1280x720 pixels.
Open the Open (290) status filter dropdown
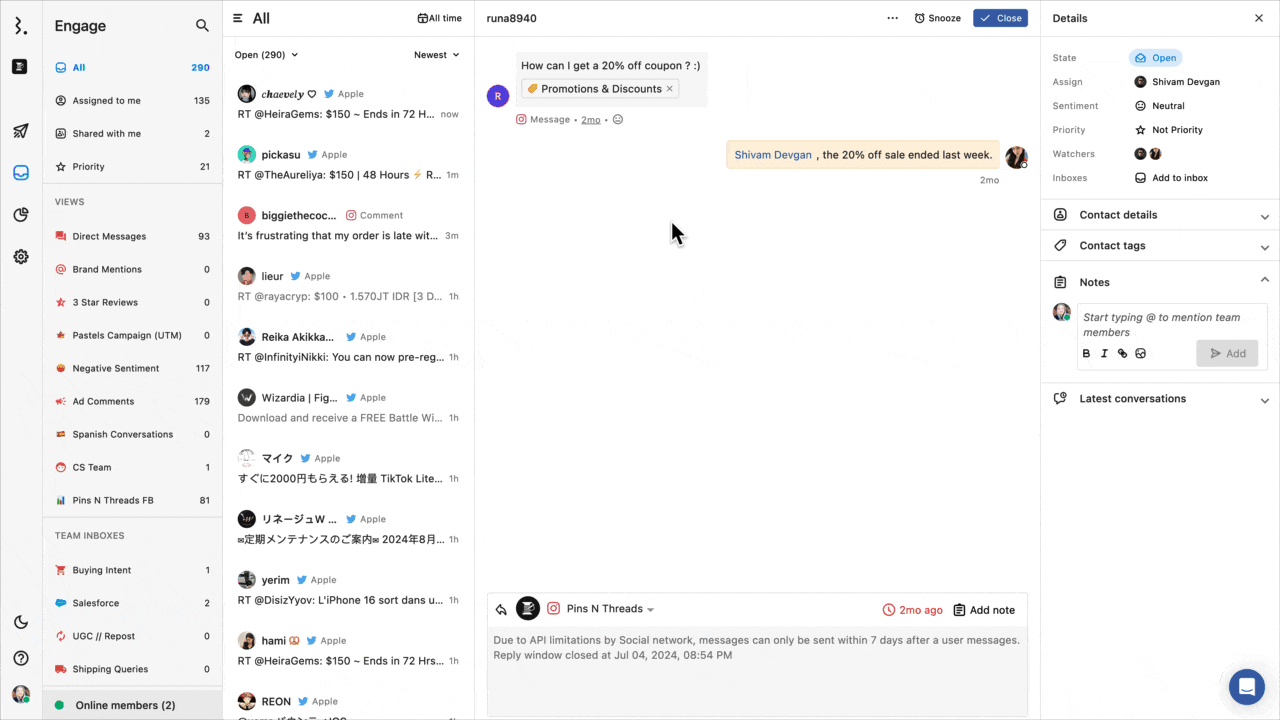(266, 55)
